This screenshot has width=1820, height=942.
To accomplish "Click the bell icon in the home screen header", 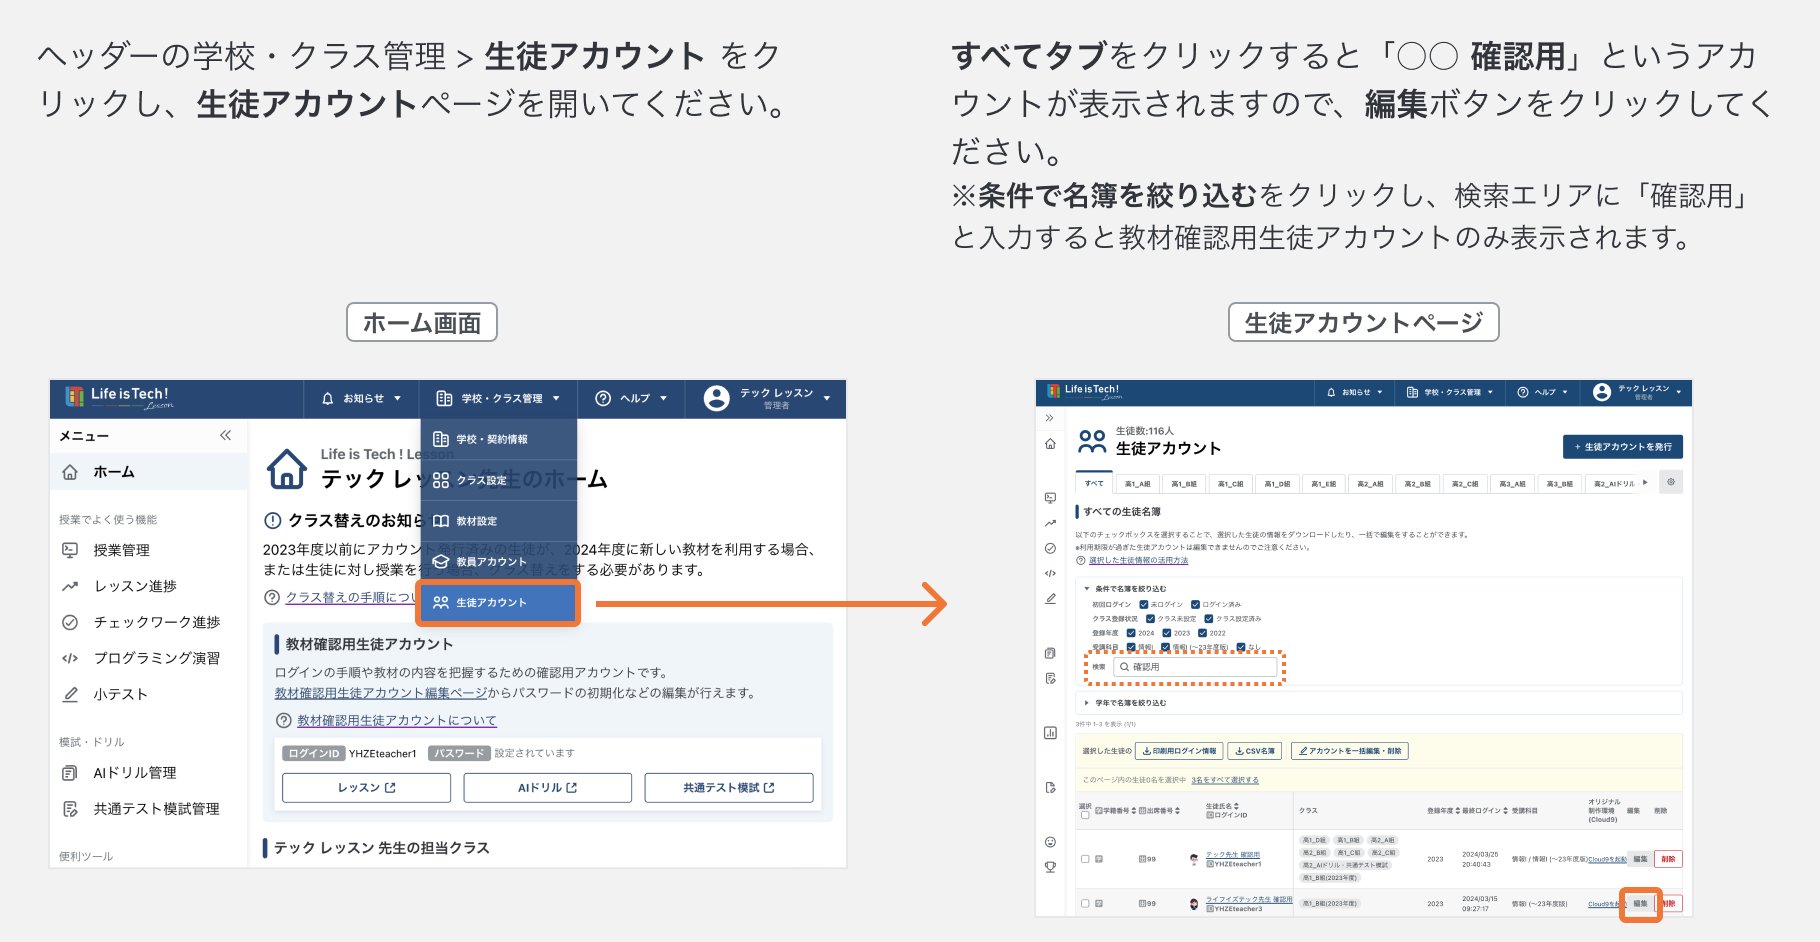I will pos(327,398).
